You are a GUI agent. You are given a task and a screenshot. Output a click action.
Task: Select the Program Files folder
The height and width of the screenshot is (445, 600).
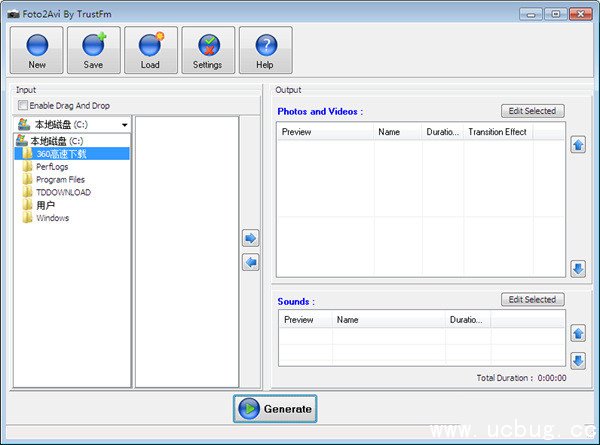tap(60, 180)
